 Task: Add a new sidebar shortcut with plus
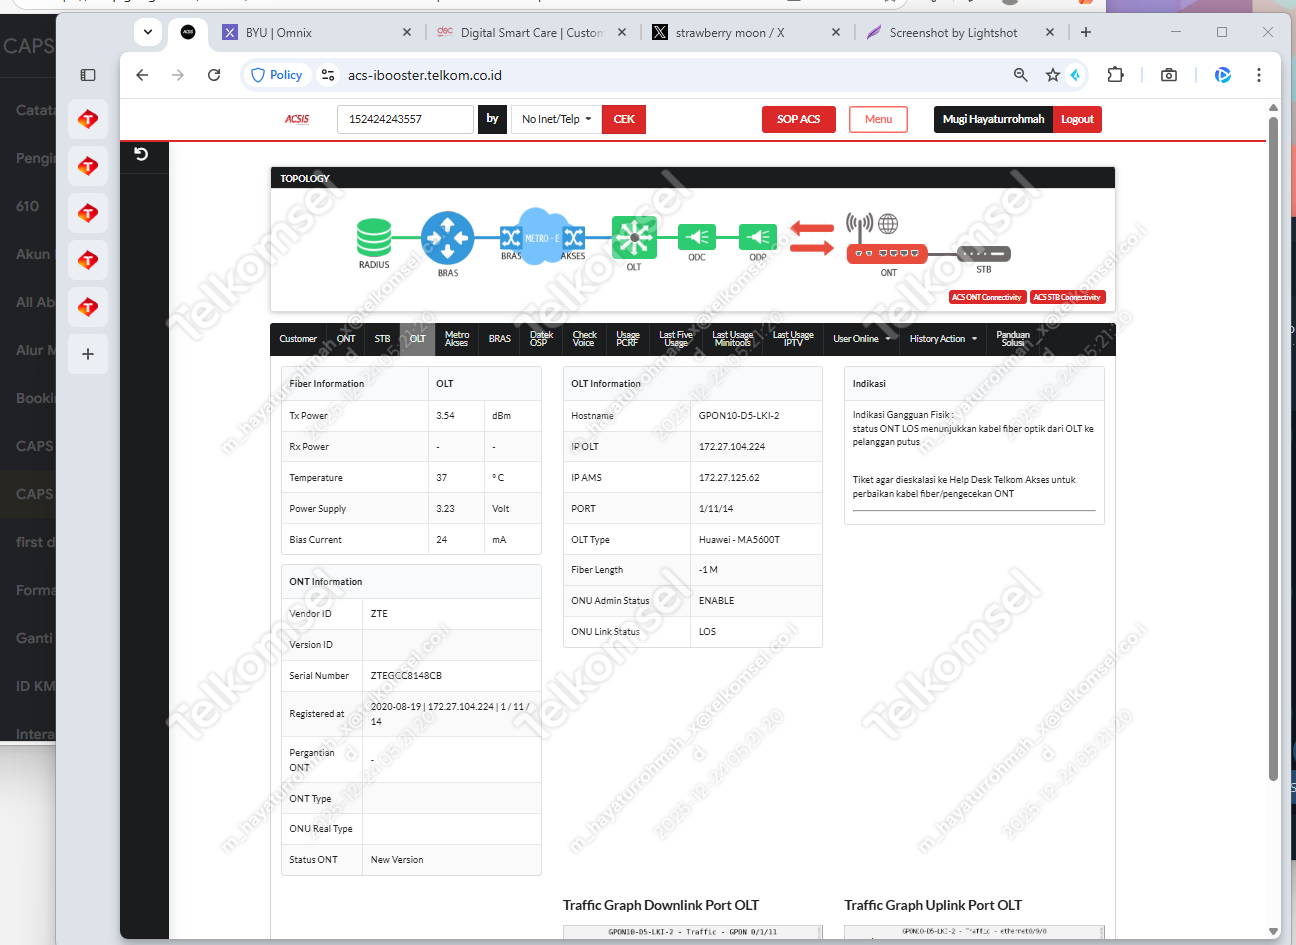[x=88, y=354]
